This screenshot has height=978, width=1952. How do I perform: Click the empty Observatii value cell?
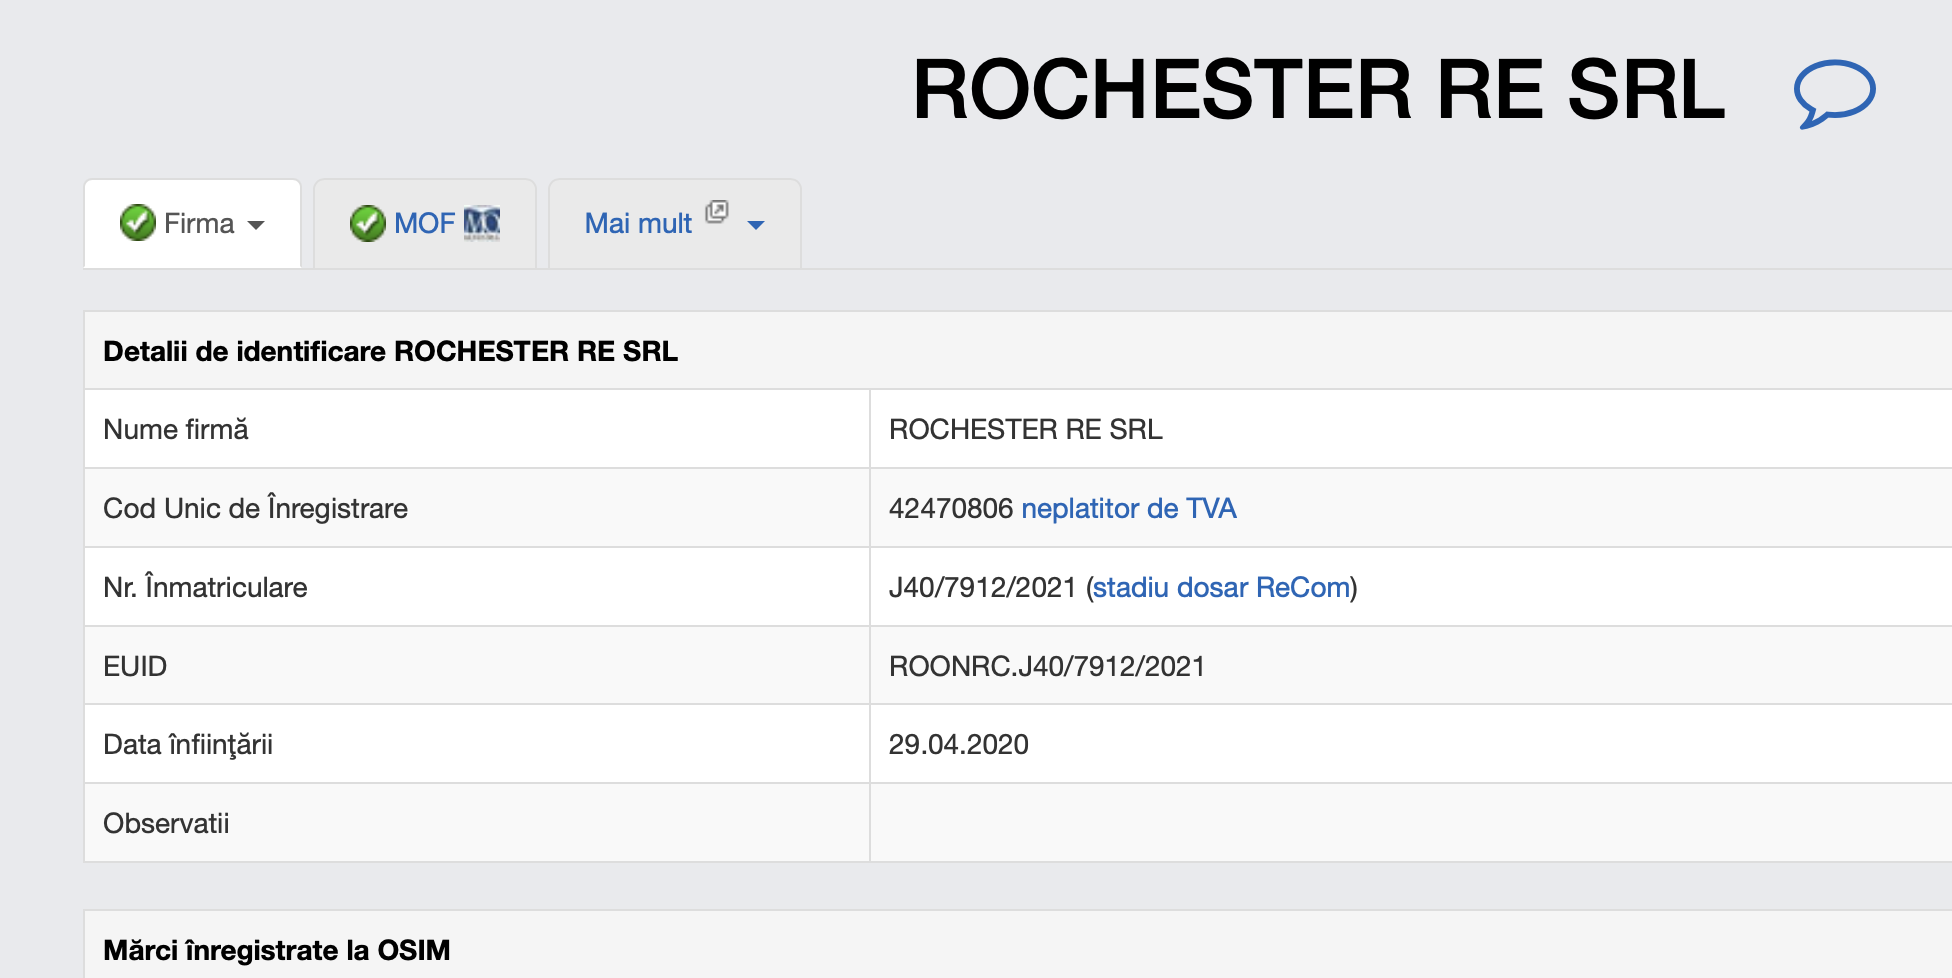coord(1400,823)
